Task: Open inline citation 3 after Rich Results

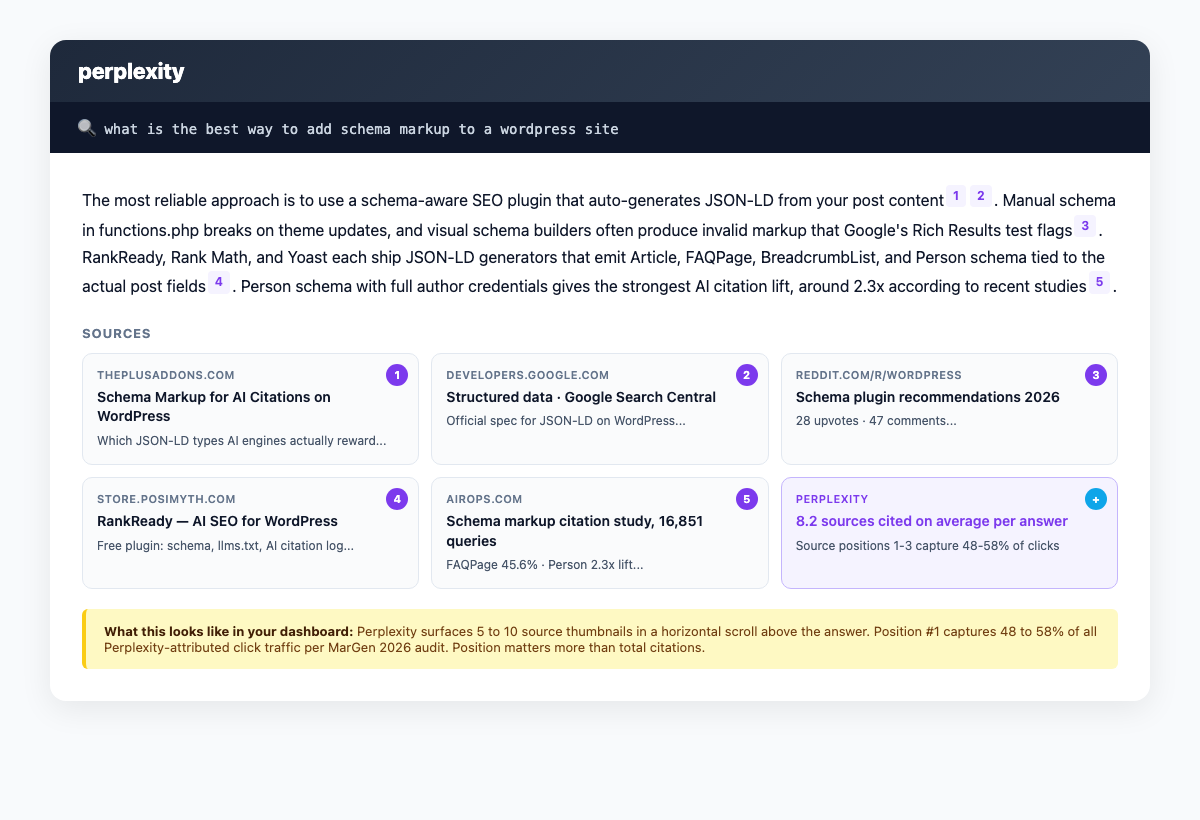Action: click(x=1084, y=225)
